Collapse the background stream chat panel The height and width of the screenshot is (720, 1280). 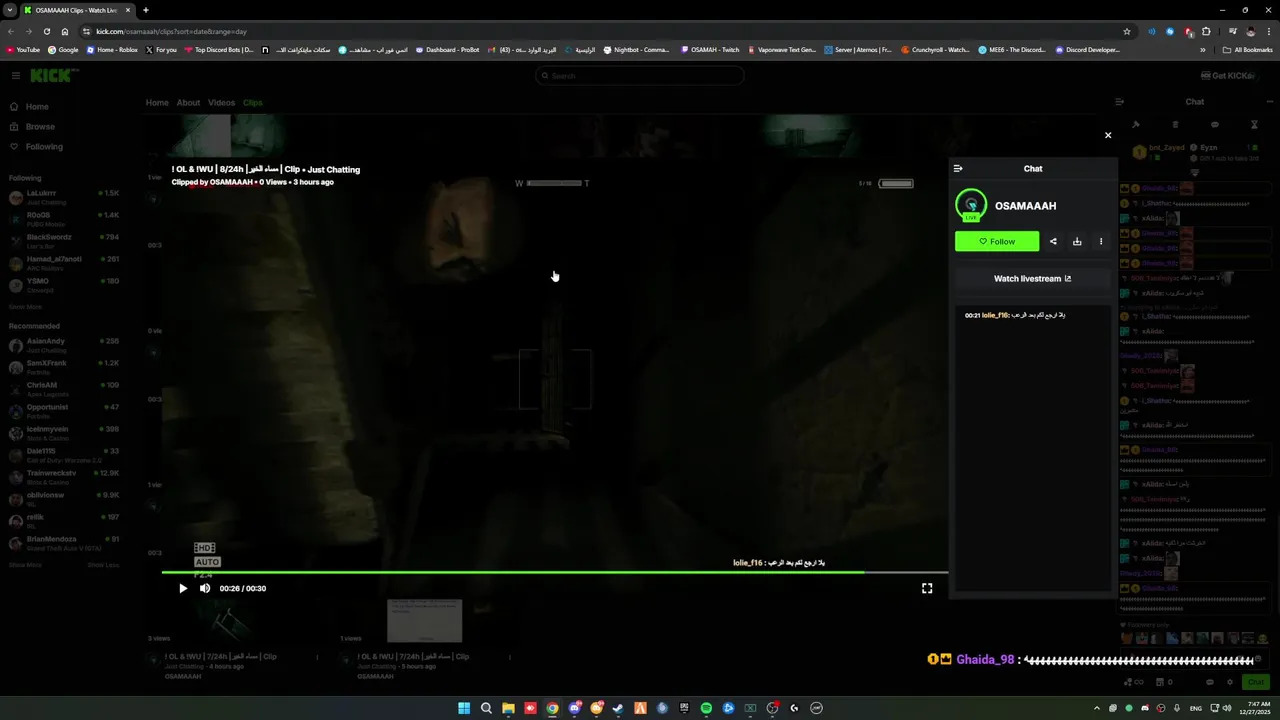click(1119, 102)
